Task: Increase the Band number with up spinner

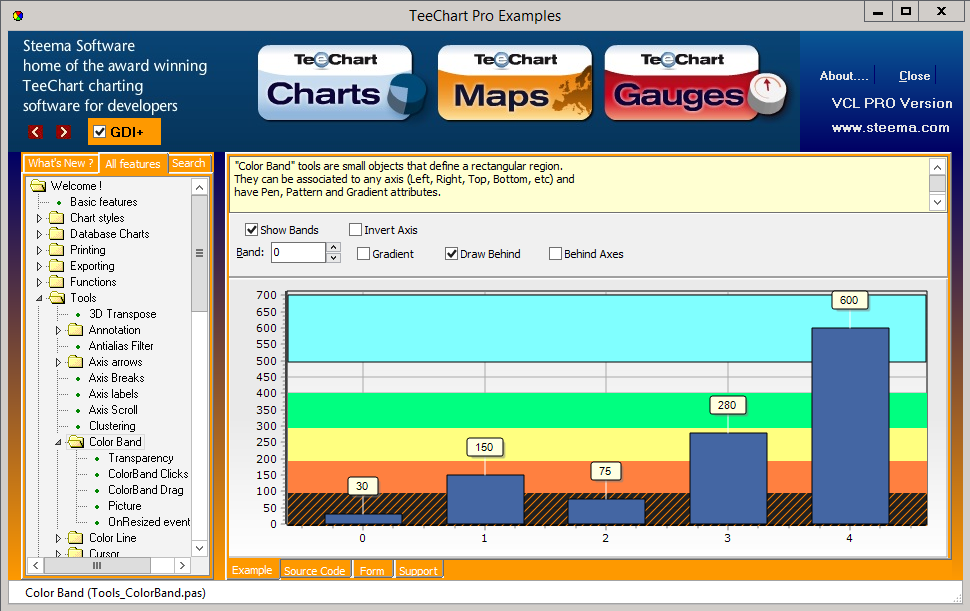Action: tap(333, 247)
